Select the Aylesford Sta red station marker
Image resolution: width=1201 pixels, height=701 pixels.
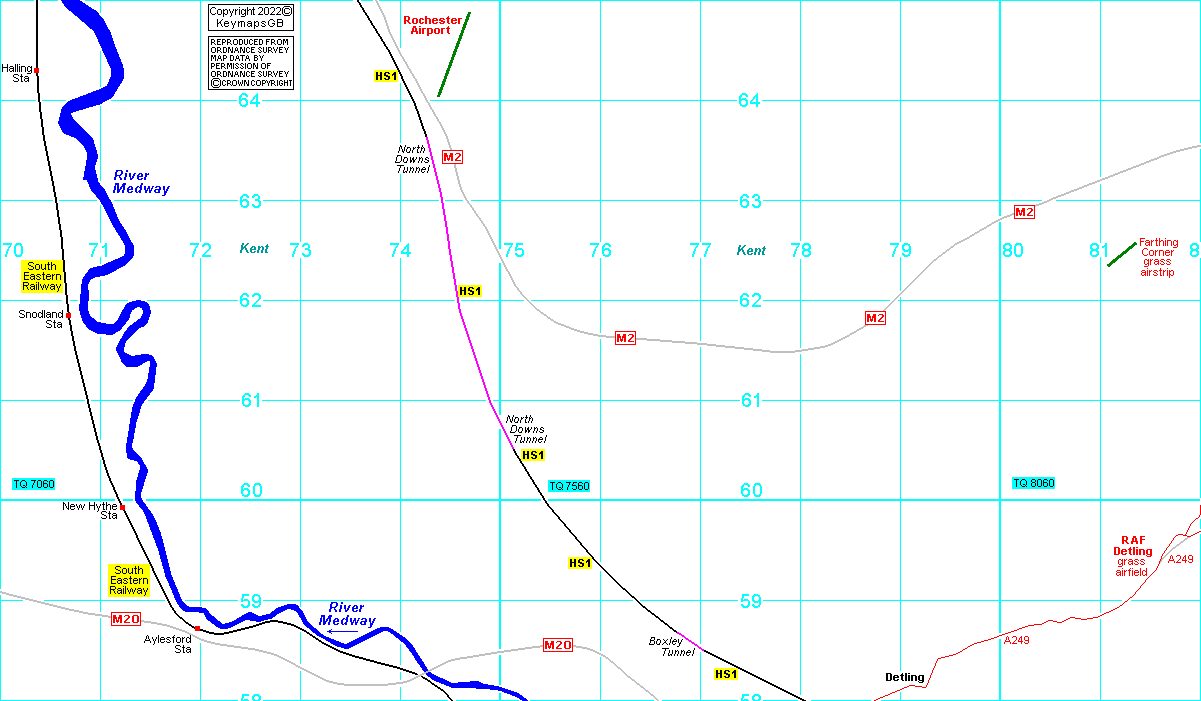point(198,628)
